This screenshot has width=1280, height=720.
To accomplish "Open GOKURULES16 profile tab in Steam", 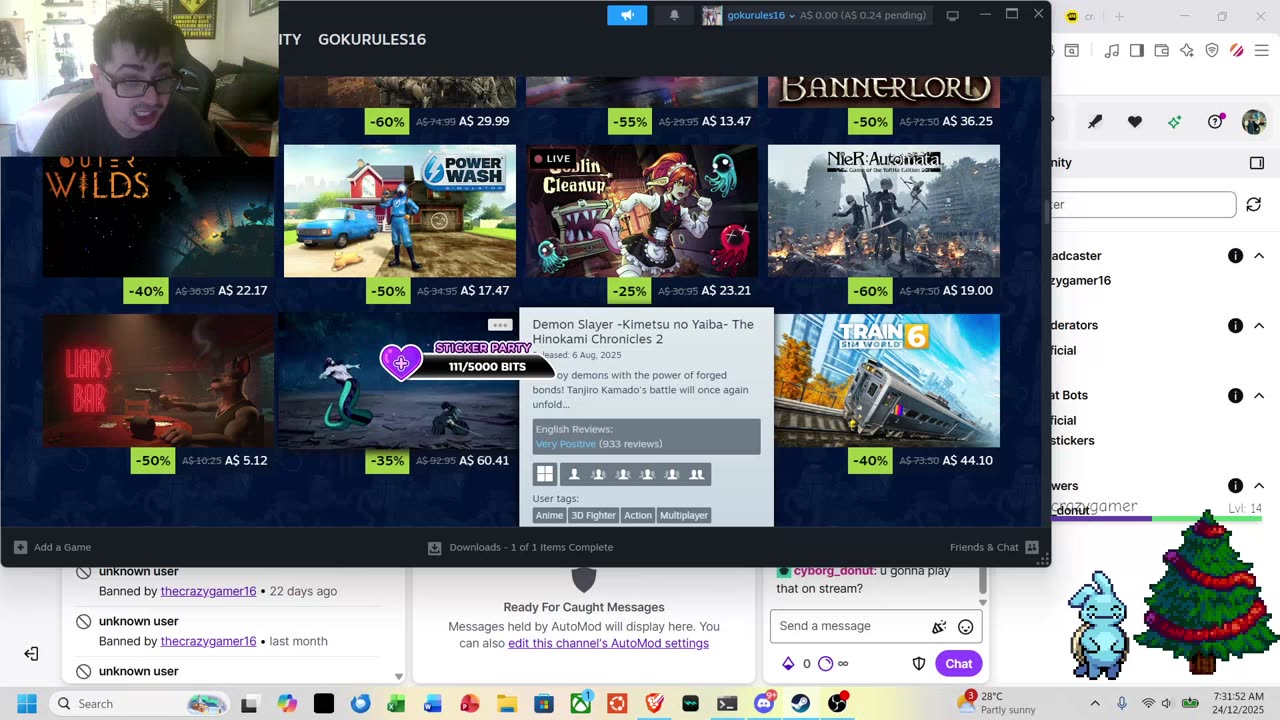I will coord(372,39).
